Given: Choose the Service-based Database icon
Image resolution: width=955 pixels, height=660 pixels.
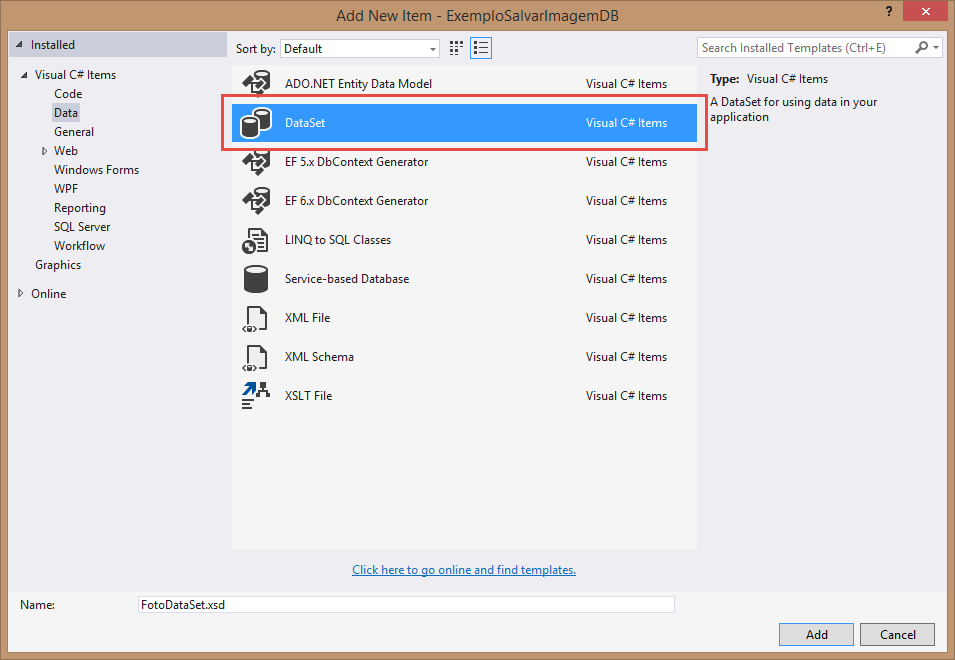Looking at the screenshot, I should pyautogui.click(x=256, y=279).
